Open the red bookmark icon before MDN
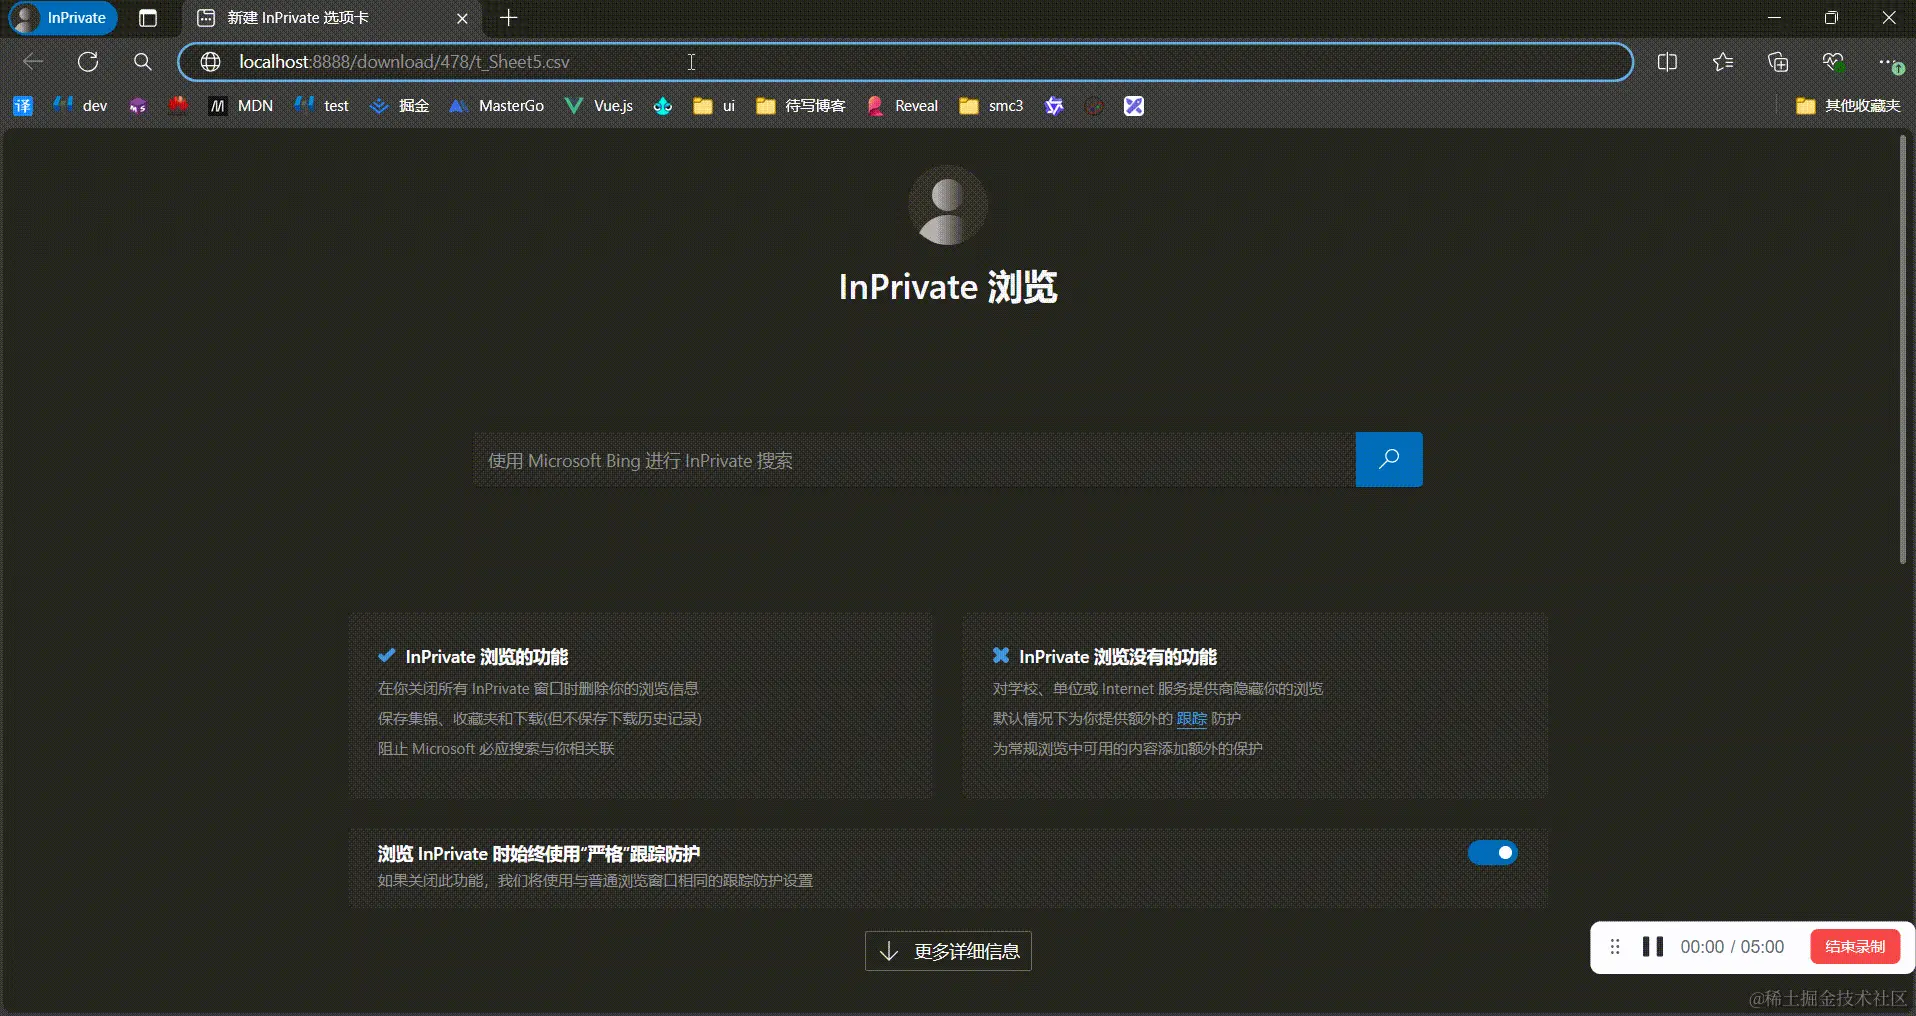Viewport: 1916px width, 1016px height. (x=178, y=106)
